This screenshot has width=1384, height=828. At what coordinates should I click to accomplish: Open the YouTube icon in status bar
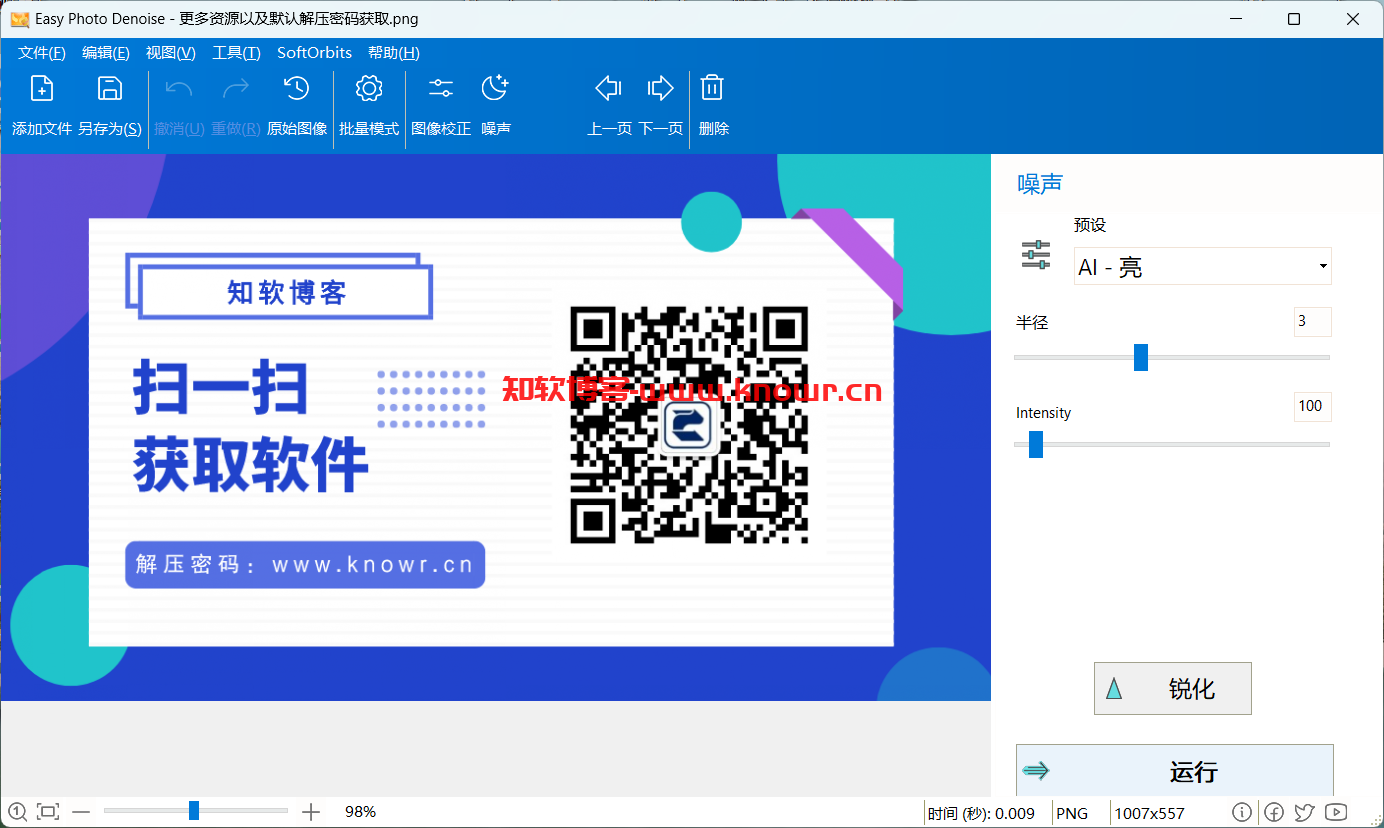click(1336, 812)
